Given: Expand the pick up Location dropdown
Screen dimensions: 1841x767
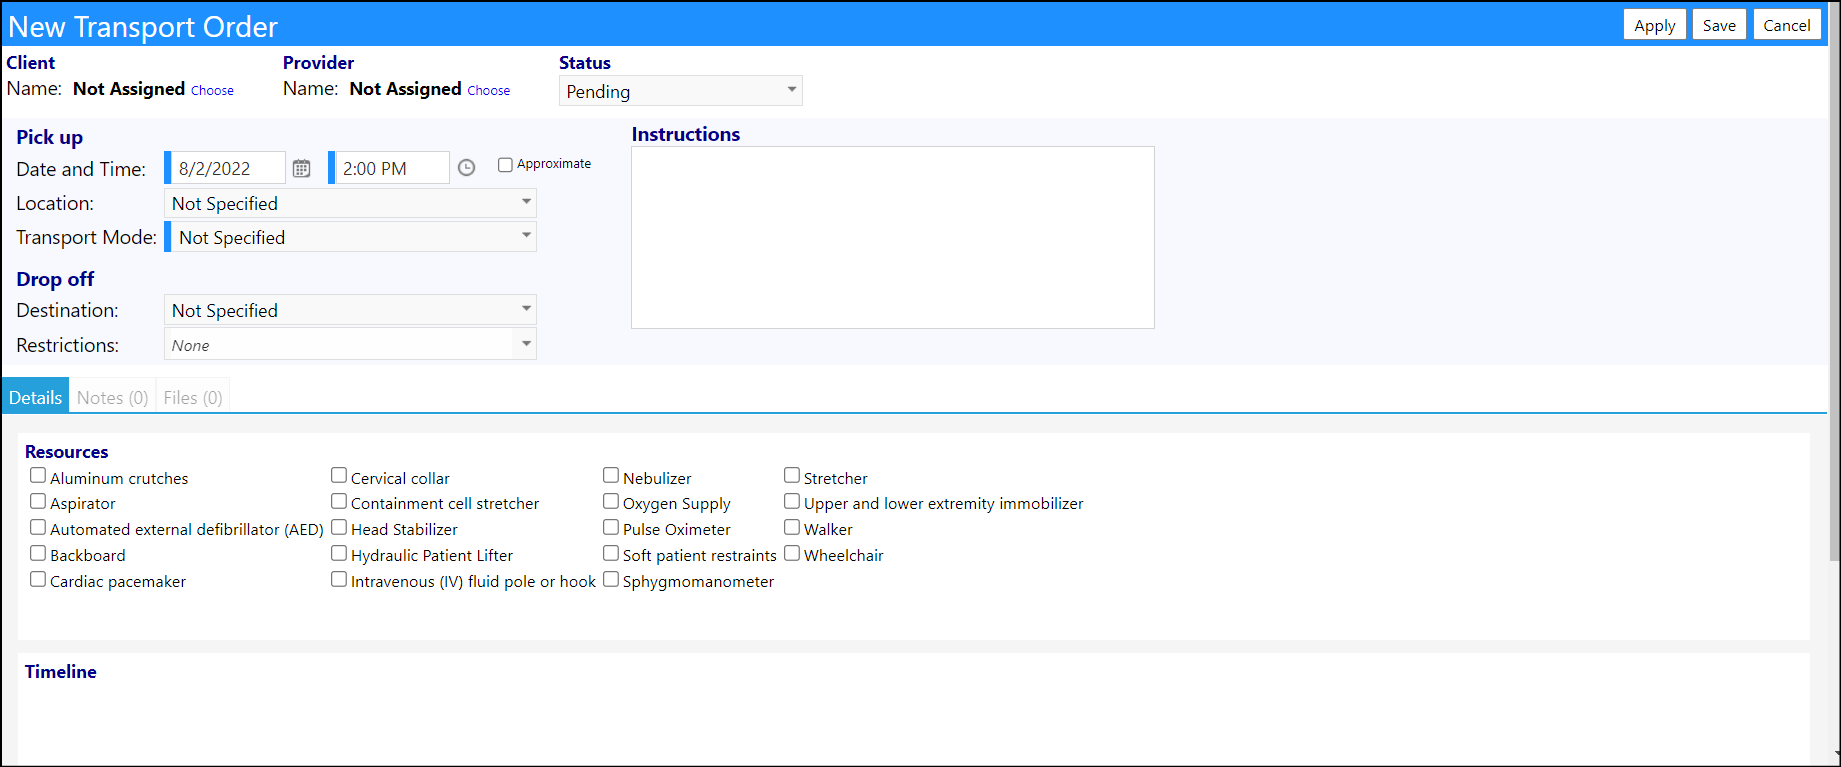Looking at the screenshot, I should [350, 203].
